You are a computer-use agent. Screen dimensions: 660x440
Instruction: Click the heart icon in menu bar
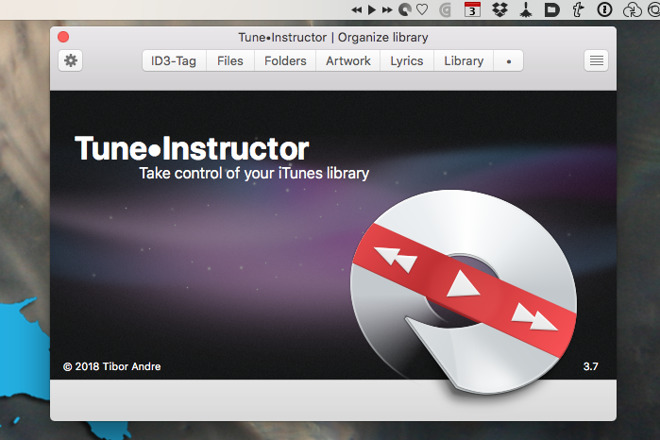[x=422, y=10]
